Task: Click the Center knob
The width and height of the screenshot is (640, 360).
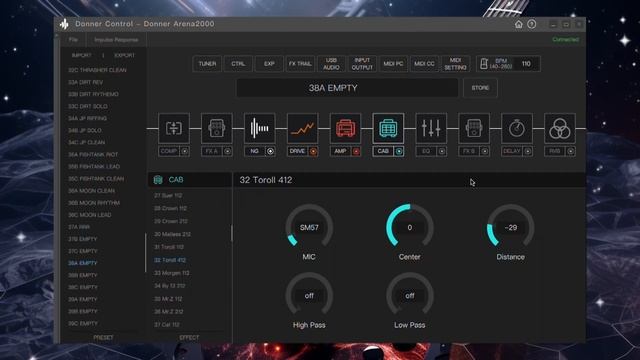Action: click(x=409, y=227)
